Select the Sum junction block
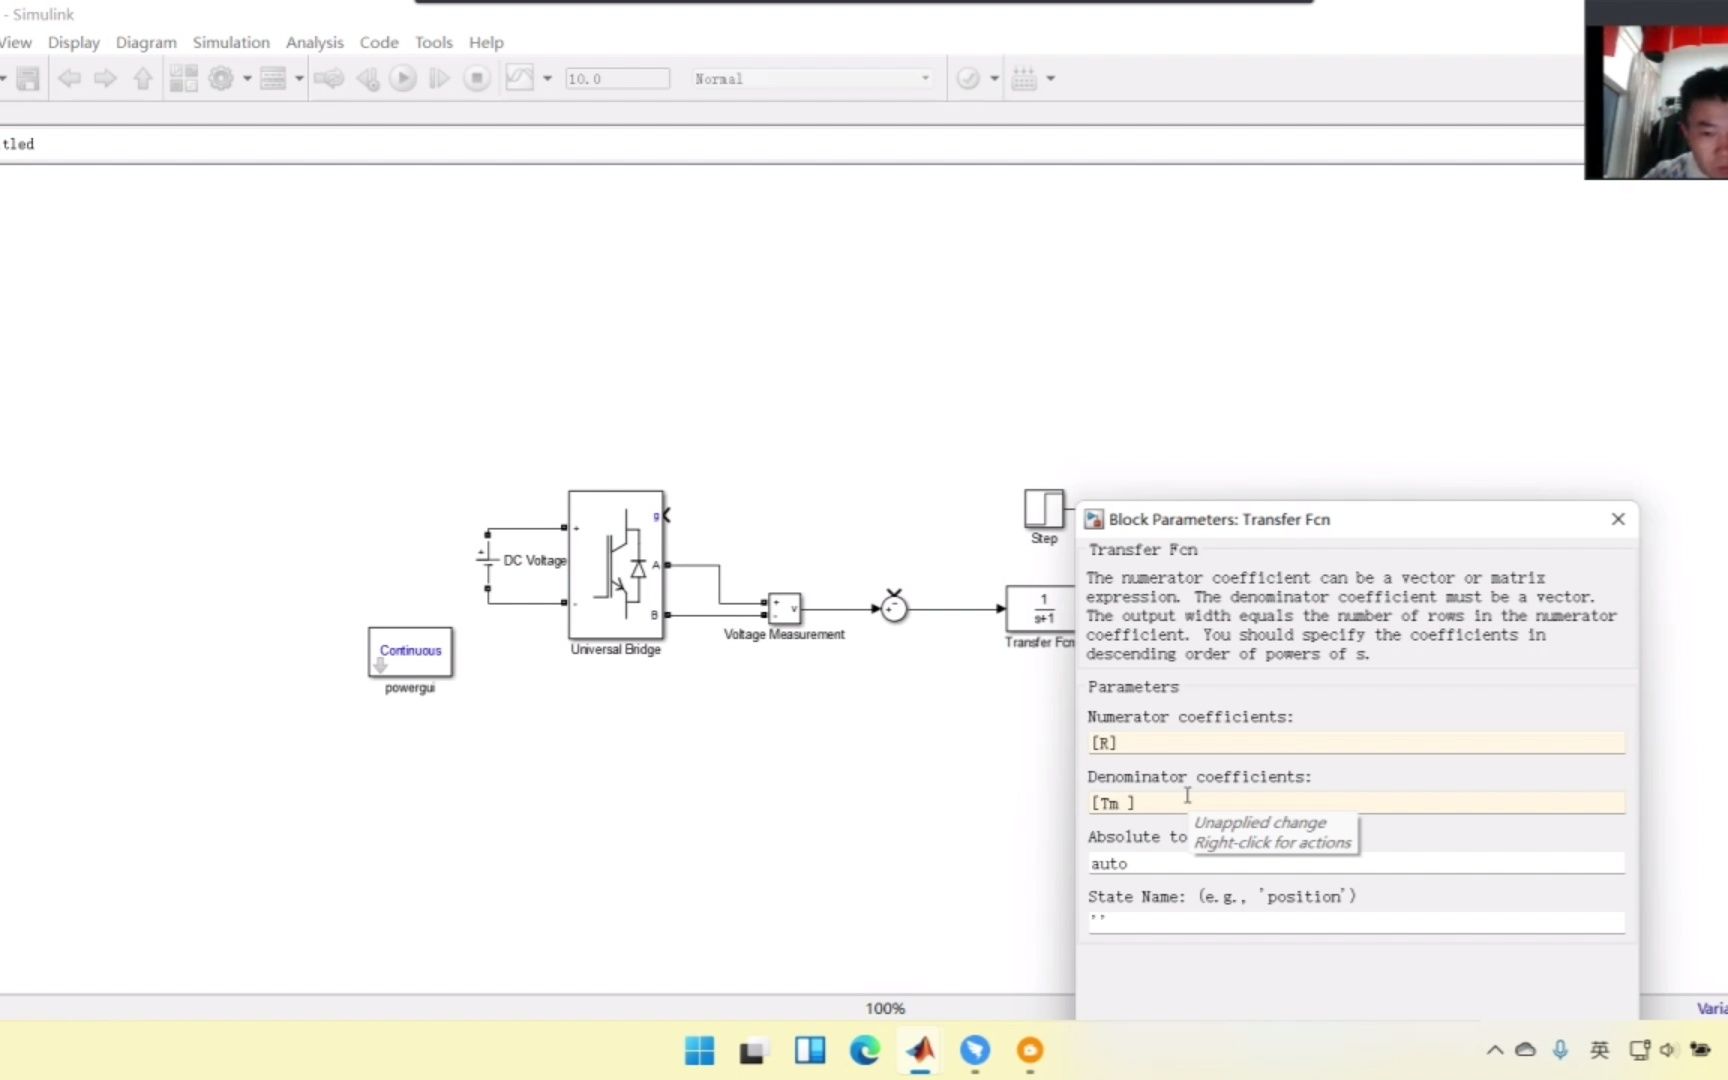1728x1080 pixels. (x=894, y=608)
